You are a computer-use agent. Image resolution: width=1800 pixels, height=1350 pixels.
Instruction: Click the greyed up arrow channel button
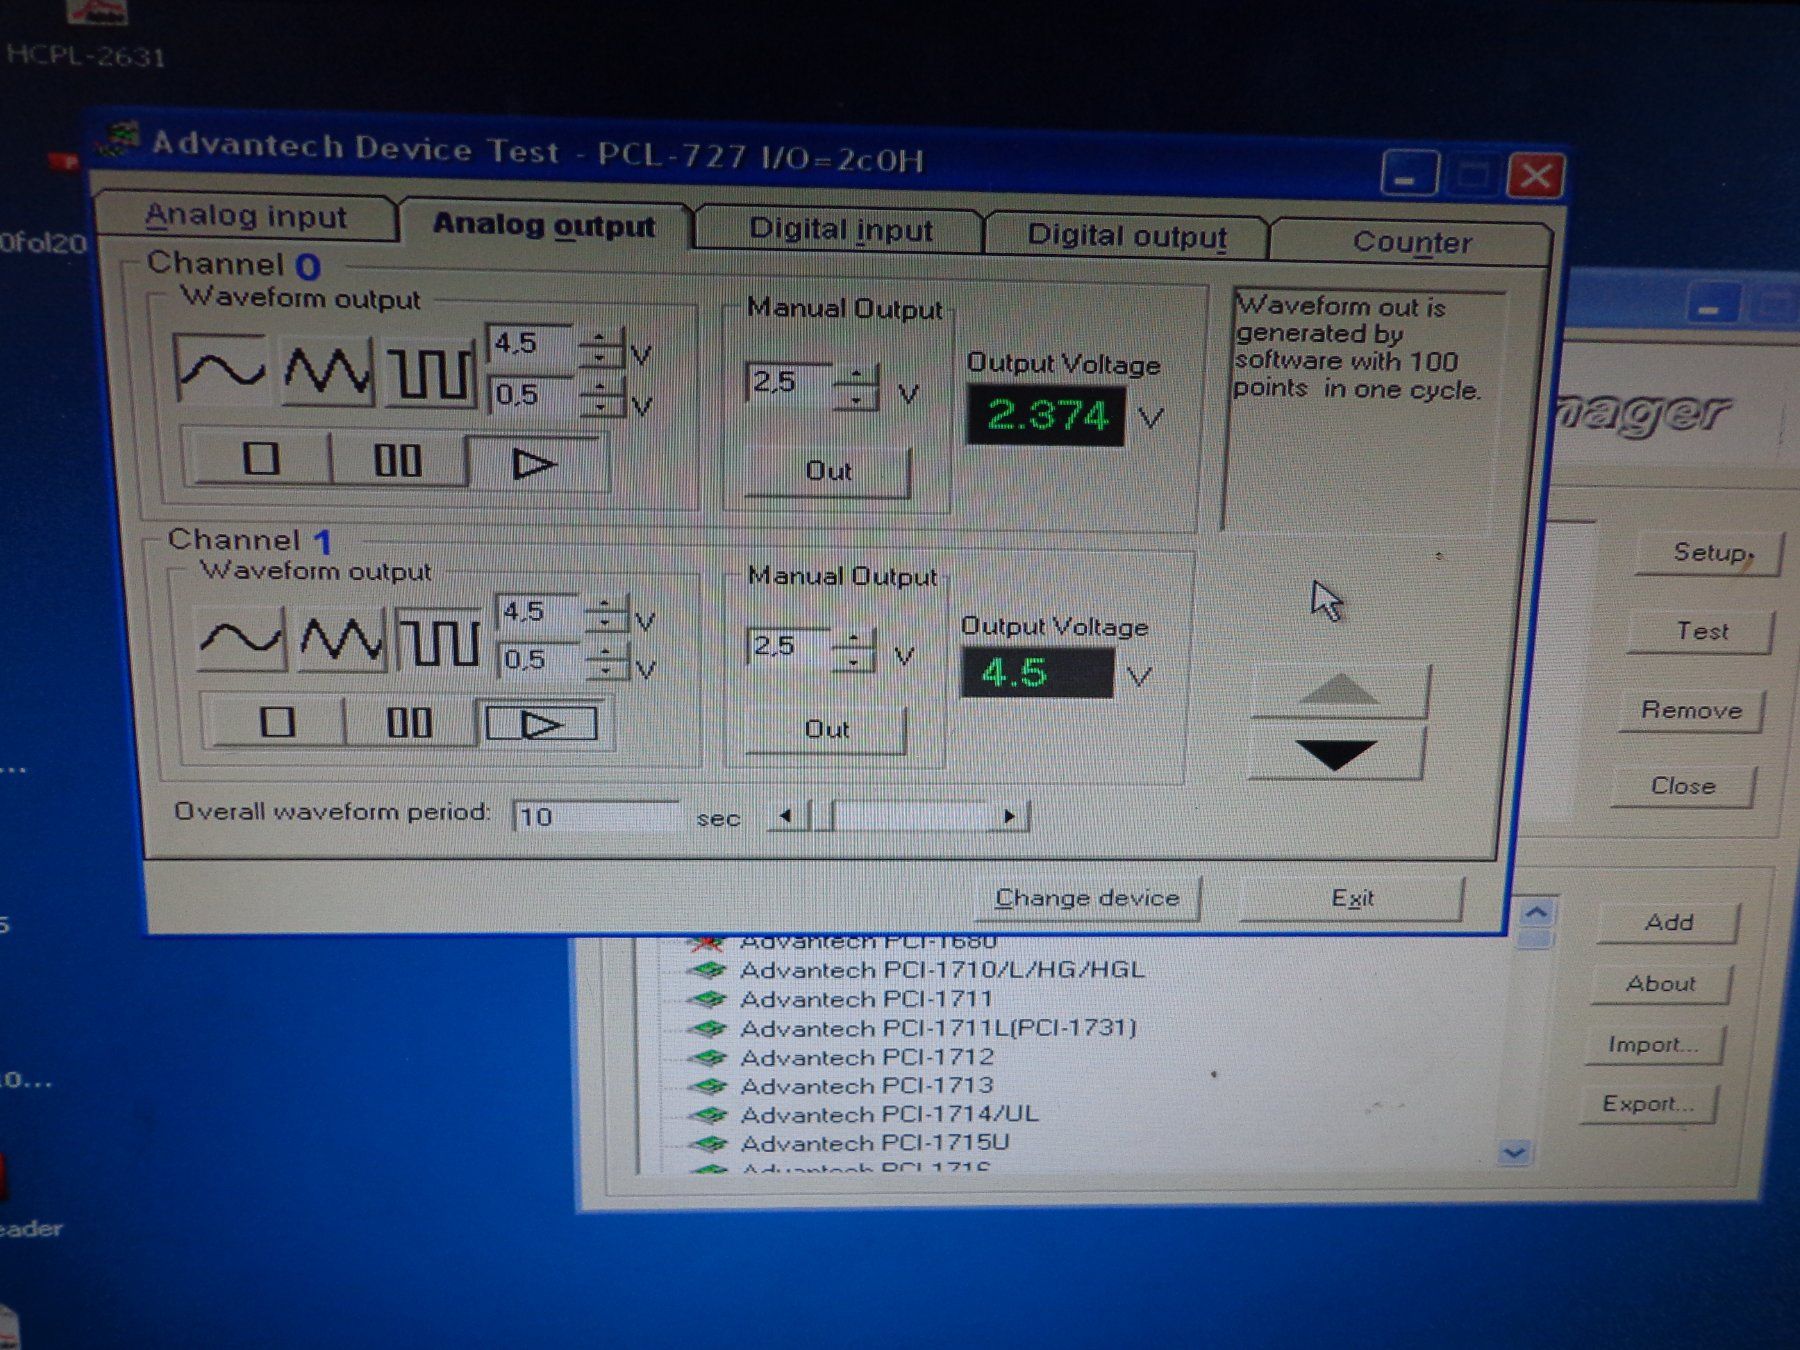[x=1340, y=690]
